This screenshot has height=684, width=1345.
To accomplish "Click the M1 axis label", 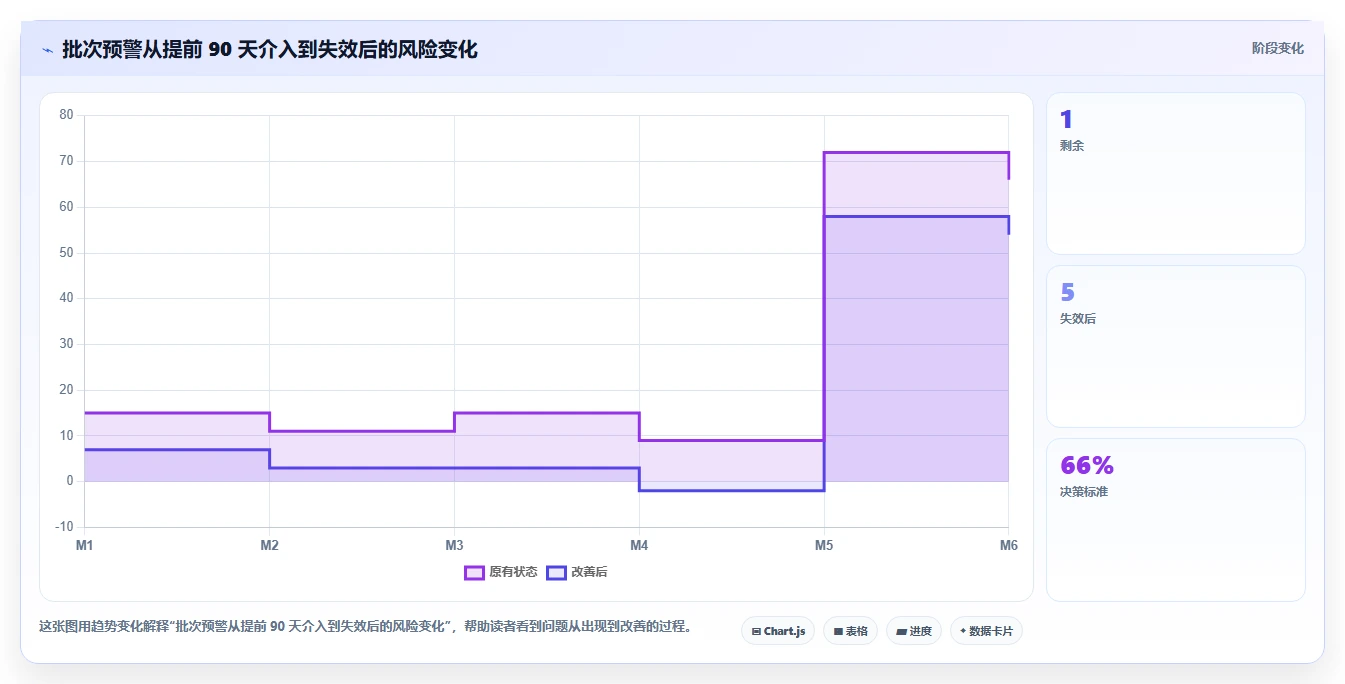I will (84, 545).
